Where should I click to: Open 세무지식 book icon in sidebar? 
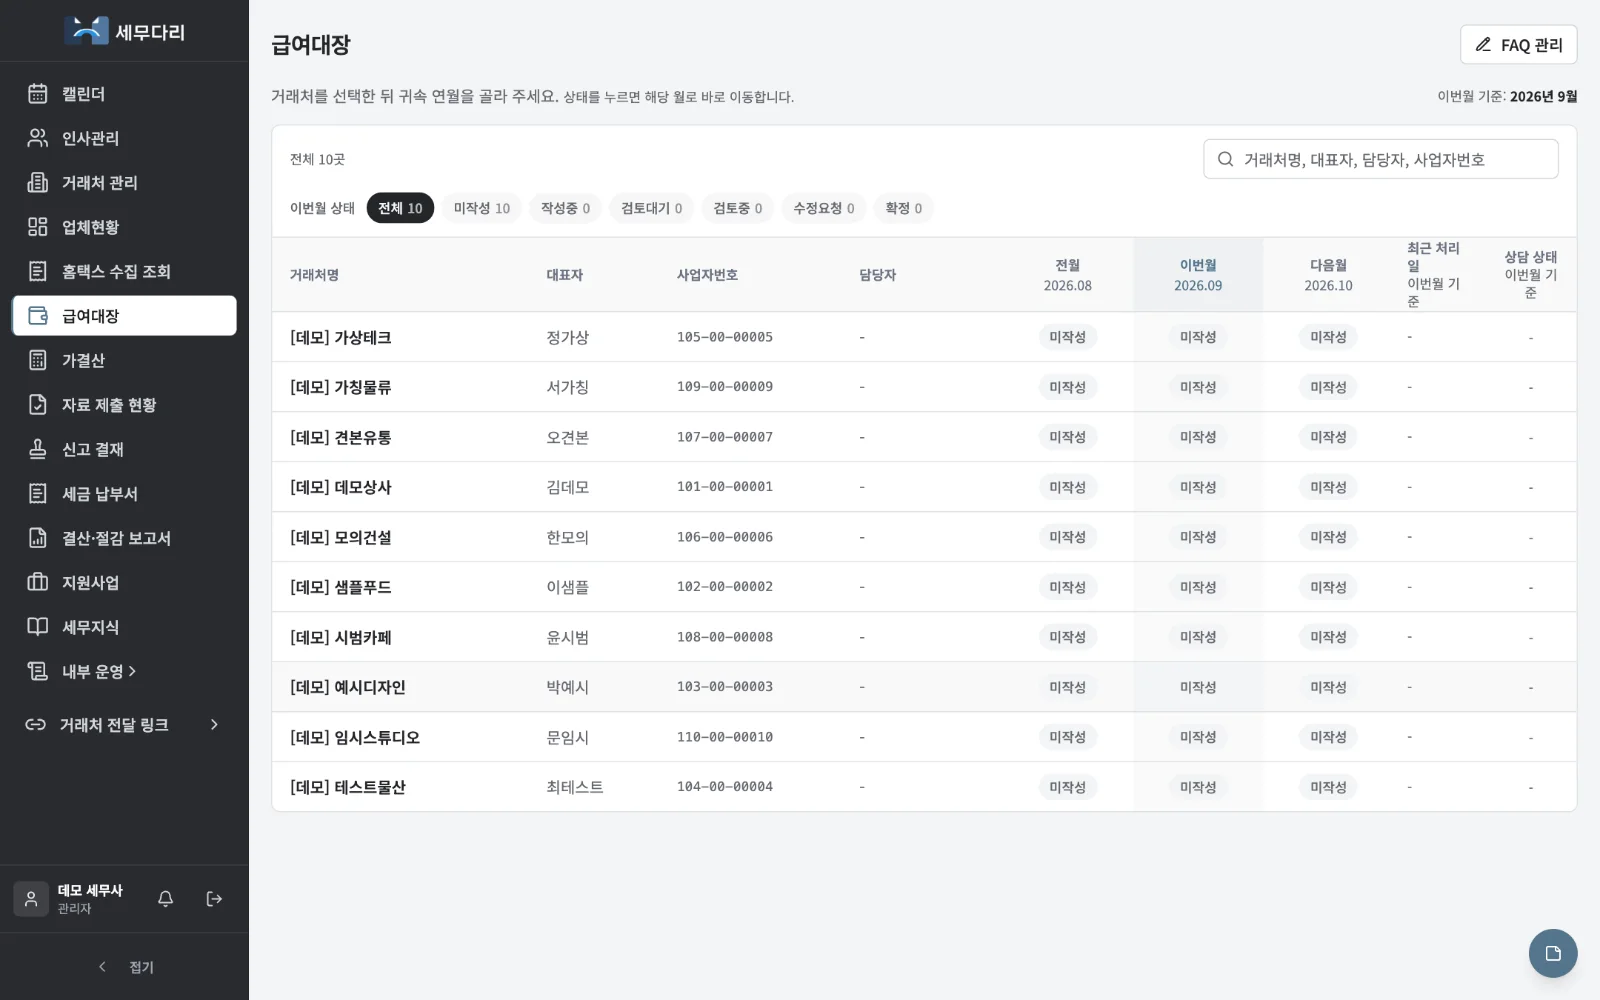coord(38,627)
